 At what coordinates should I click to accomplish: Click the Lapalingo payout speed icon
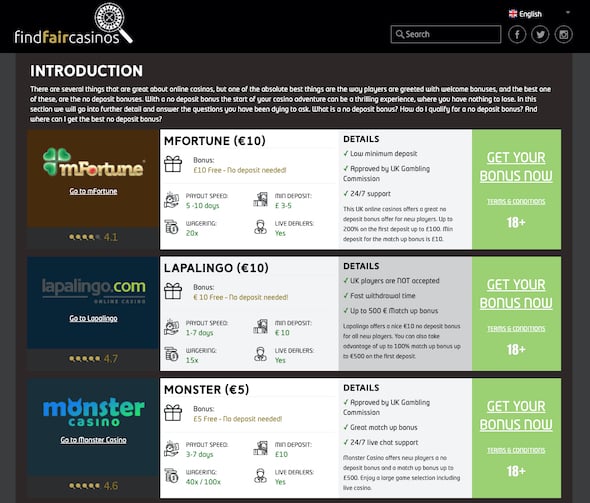point(171,327)
